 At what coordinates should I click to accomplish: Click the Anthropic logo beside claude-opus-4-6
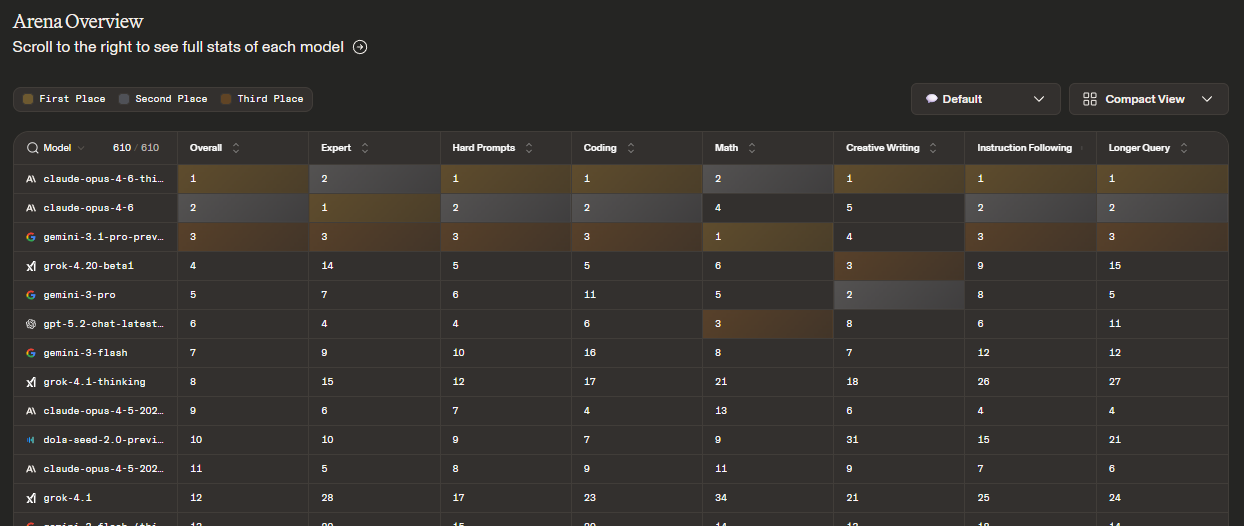[x=31, y=207]
